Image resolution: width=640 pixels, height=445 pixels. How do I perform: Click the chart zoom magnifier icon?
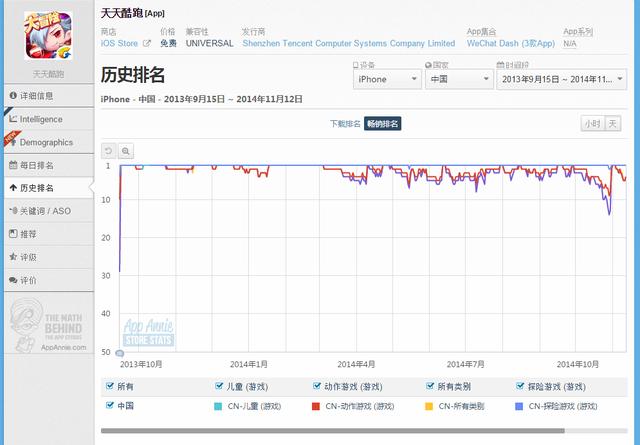point(126,151)
